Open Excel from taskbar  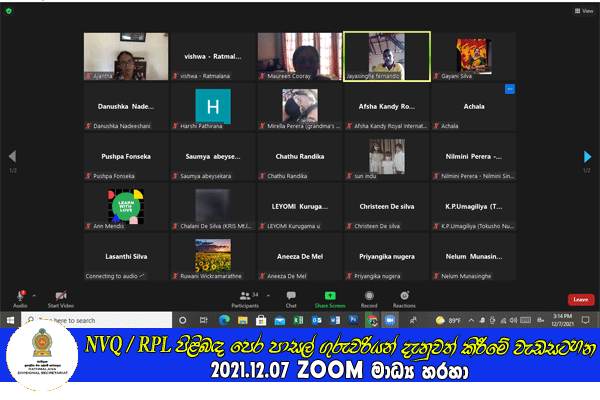(298, 320)
